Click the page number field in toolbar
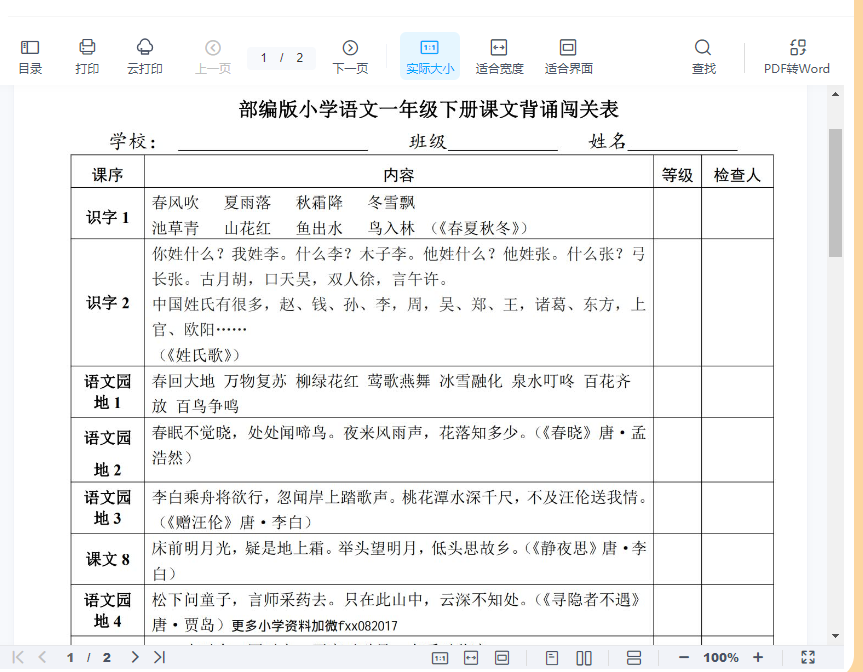This screenshot has height=672, width=863. (264, 58)
